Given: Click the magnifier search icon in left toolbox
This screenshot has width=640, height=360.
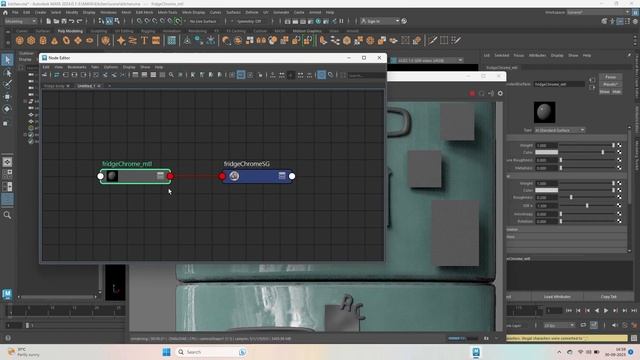Looking at the screenshot, I should [x=7, y=215].
